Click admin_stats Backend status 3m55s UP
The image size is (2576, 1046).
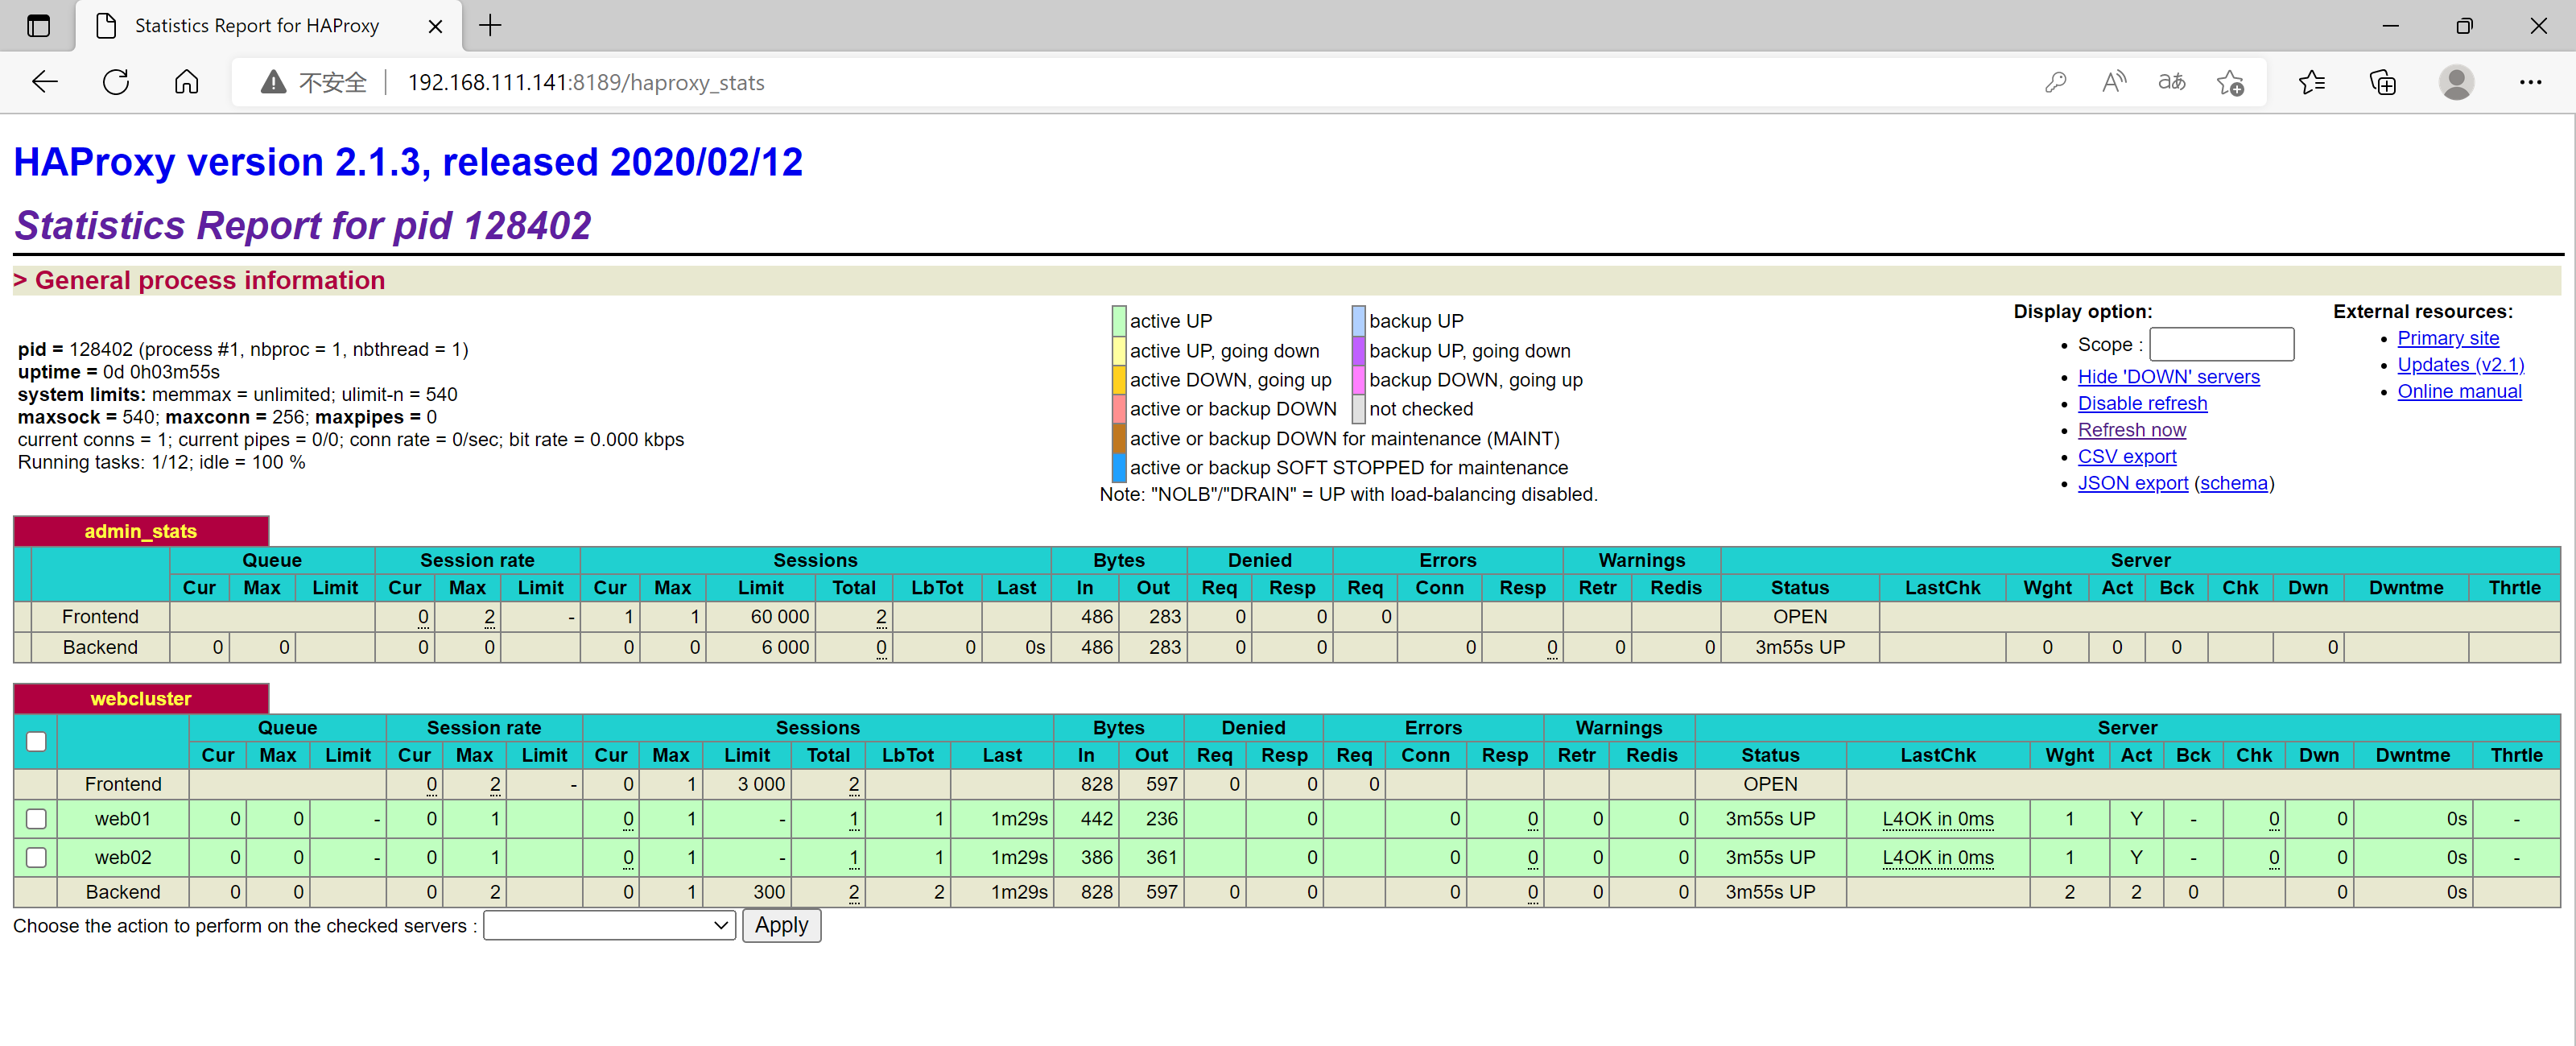coord(1799,648)
